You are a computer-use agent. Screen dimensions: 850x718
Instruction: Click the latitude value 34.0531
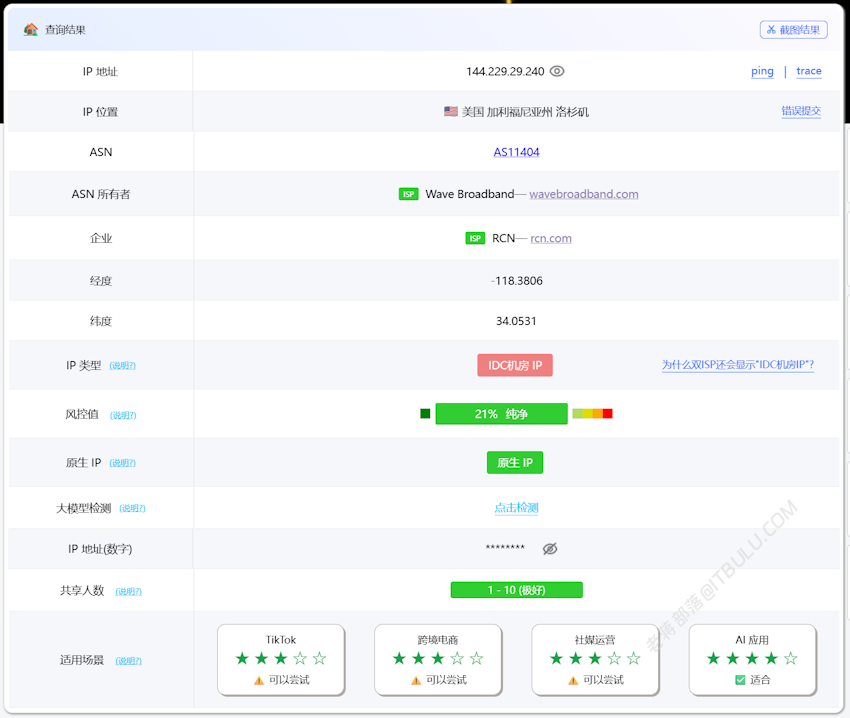516,321
